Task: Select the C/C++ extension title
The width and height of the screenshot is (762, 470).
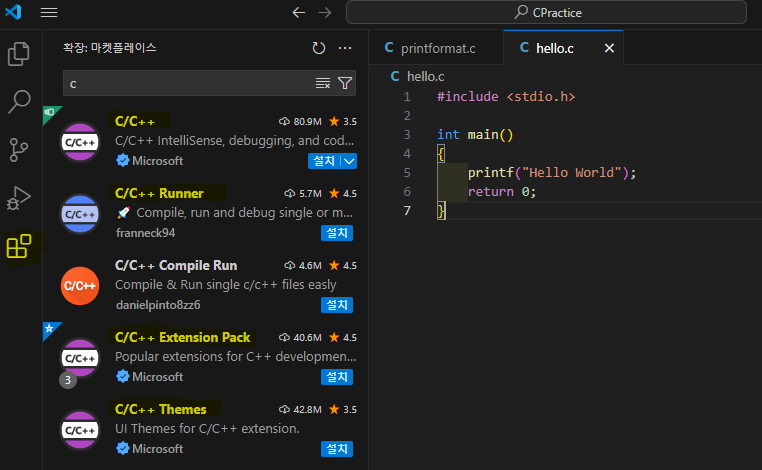Action: 135,121
